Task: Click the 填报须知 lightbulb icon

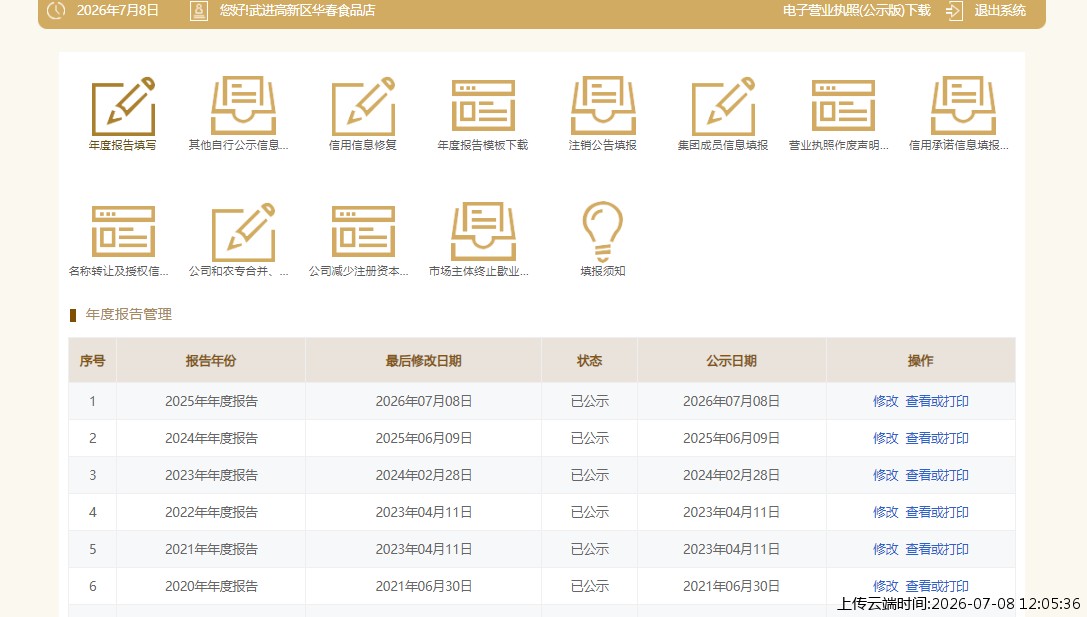Action: [x=603, y=232]
